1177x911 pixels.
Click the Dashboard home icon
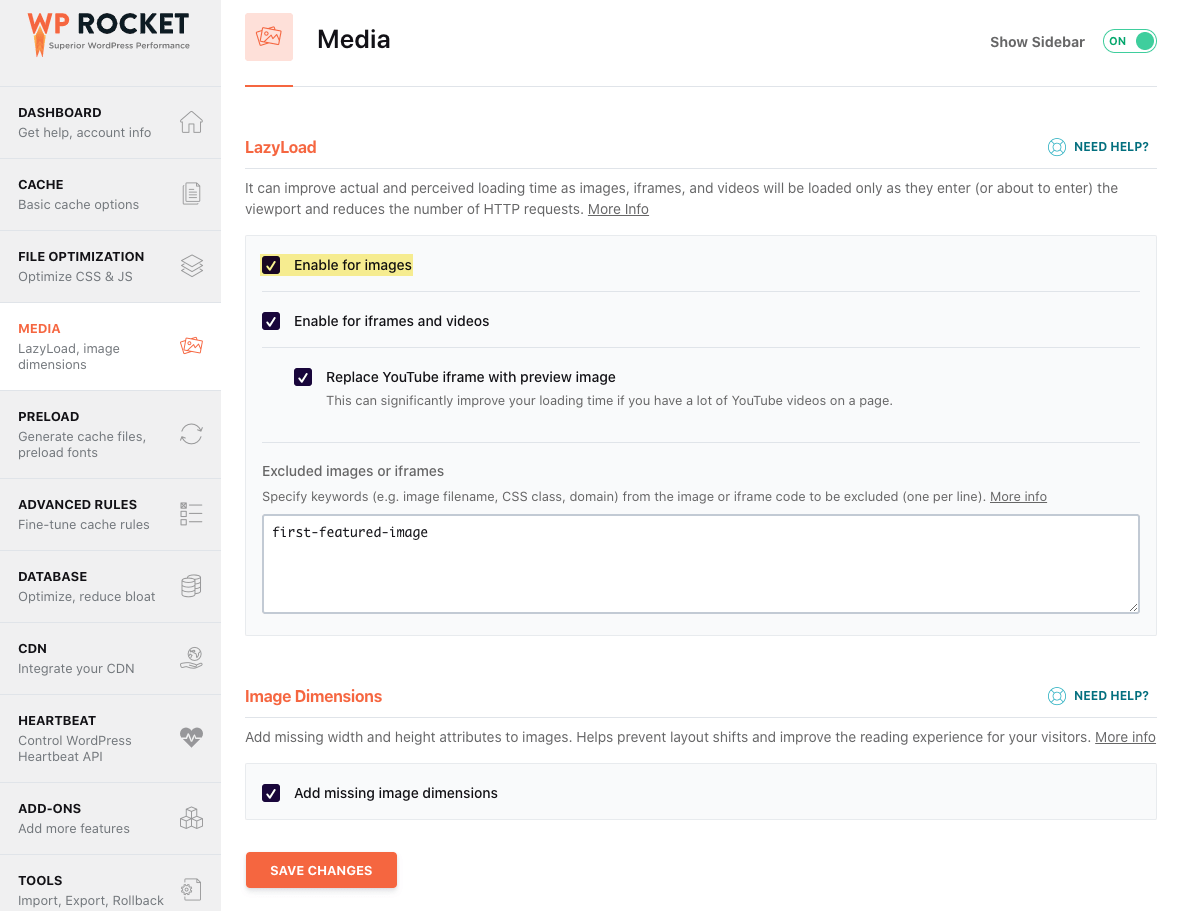point(191,121)
